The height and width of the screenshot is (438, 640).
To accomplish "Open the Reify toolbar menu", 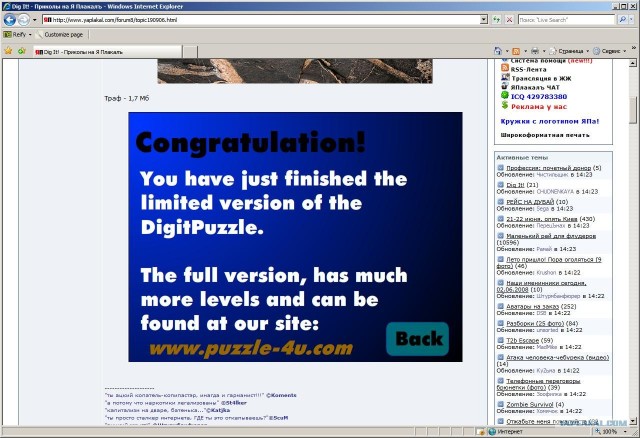I will coord(17,35).
